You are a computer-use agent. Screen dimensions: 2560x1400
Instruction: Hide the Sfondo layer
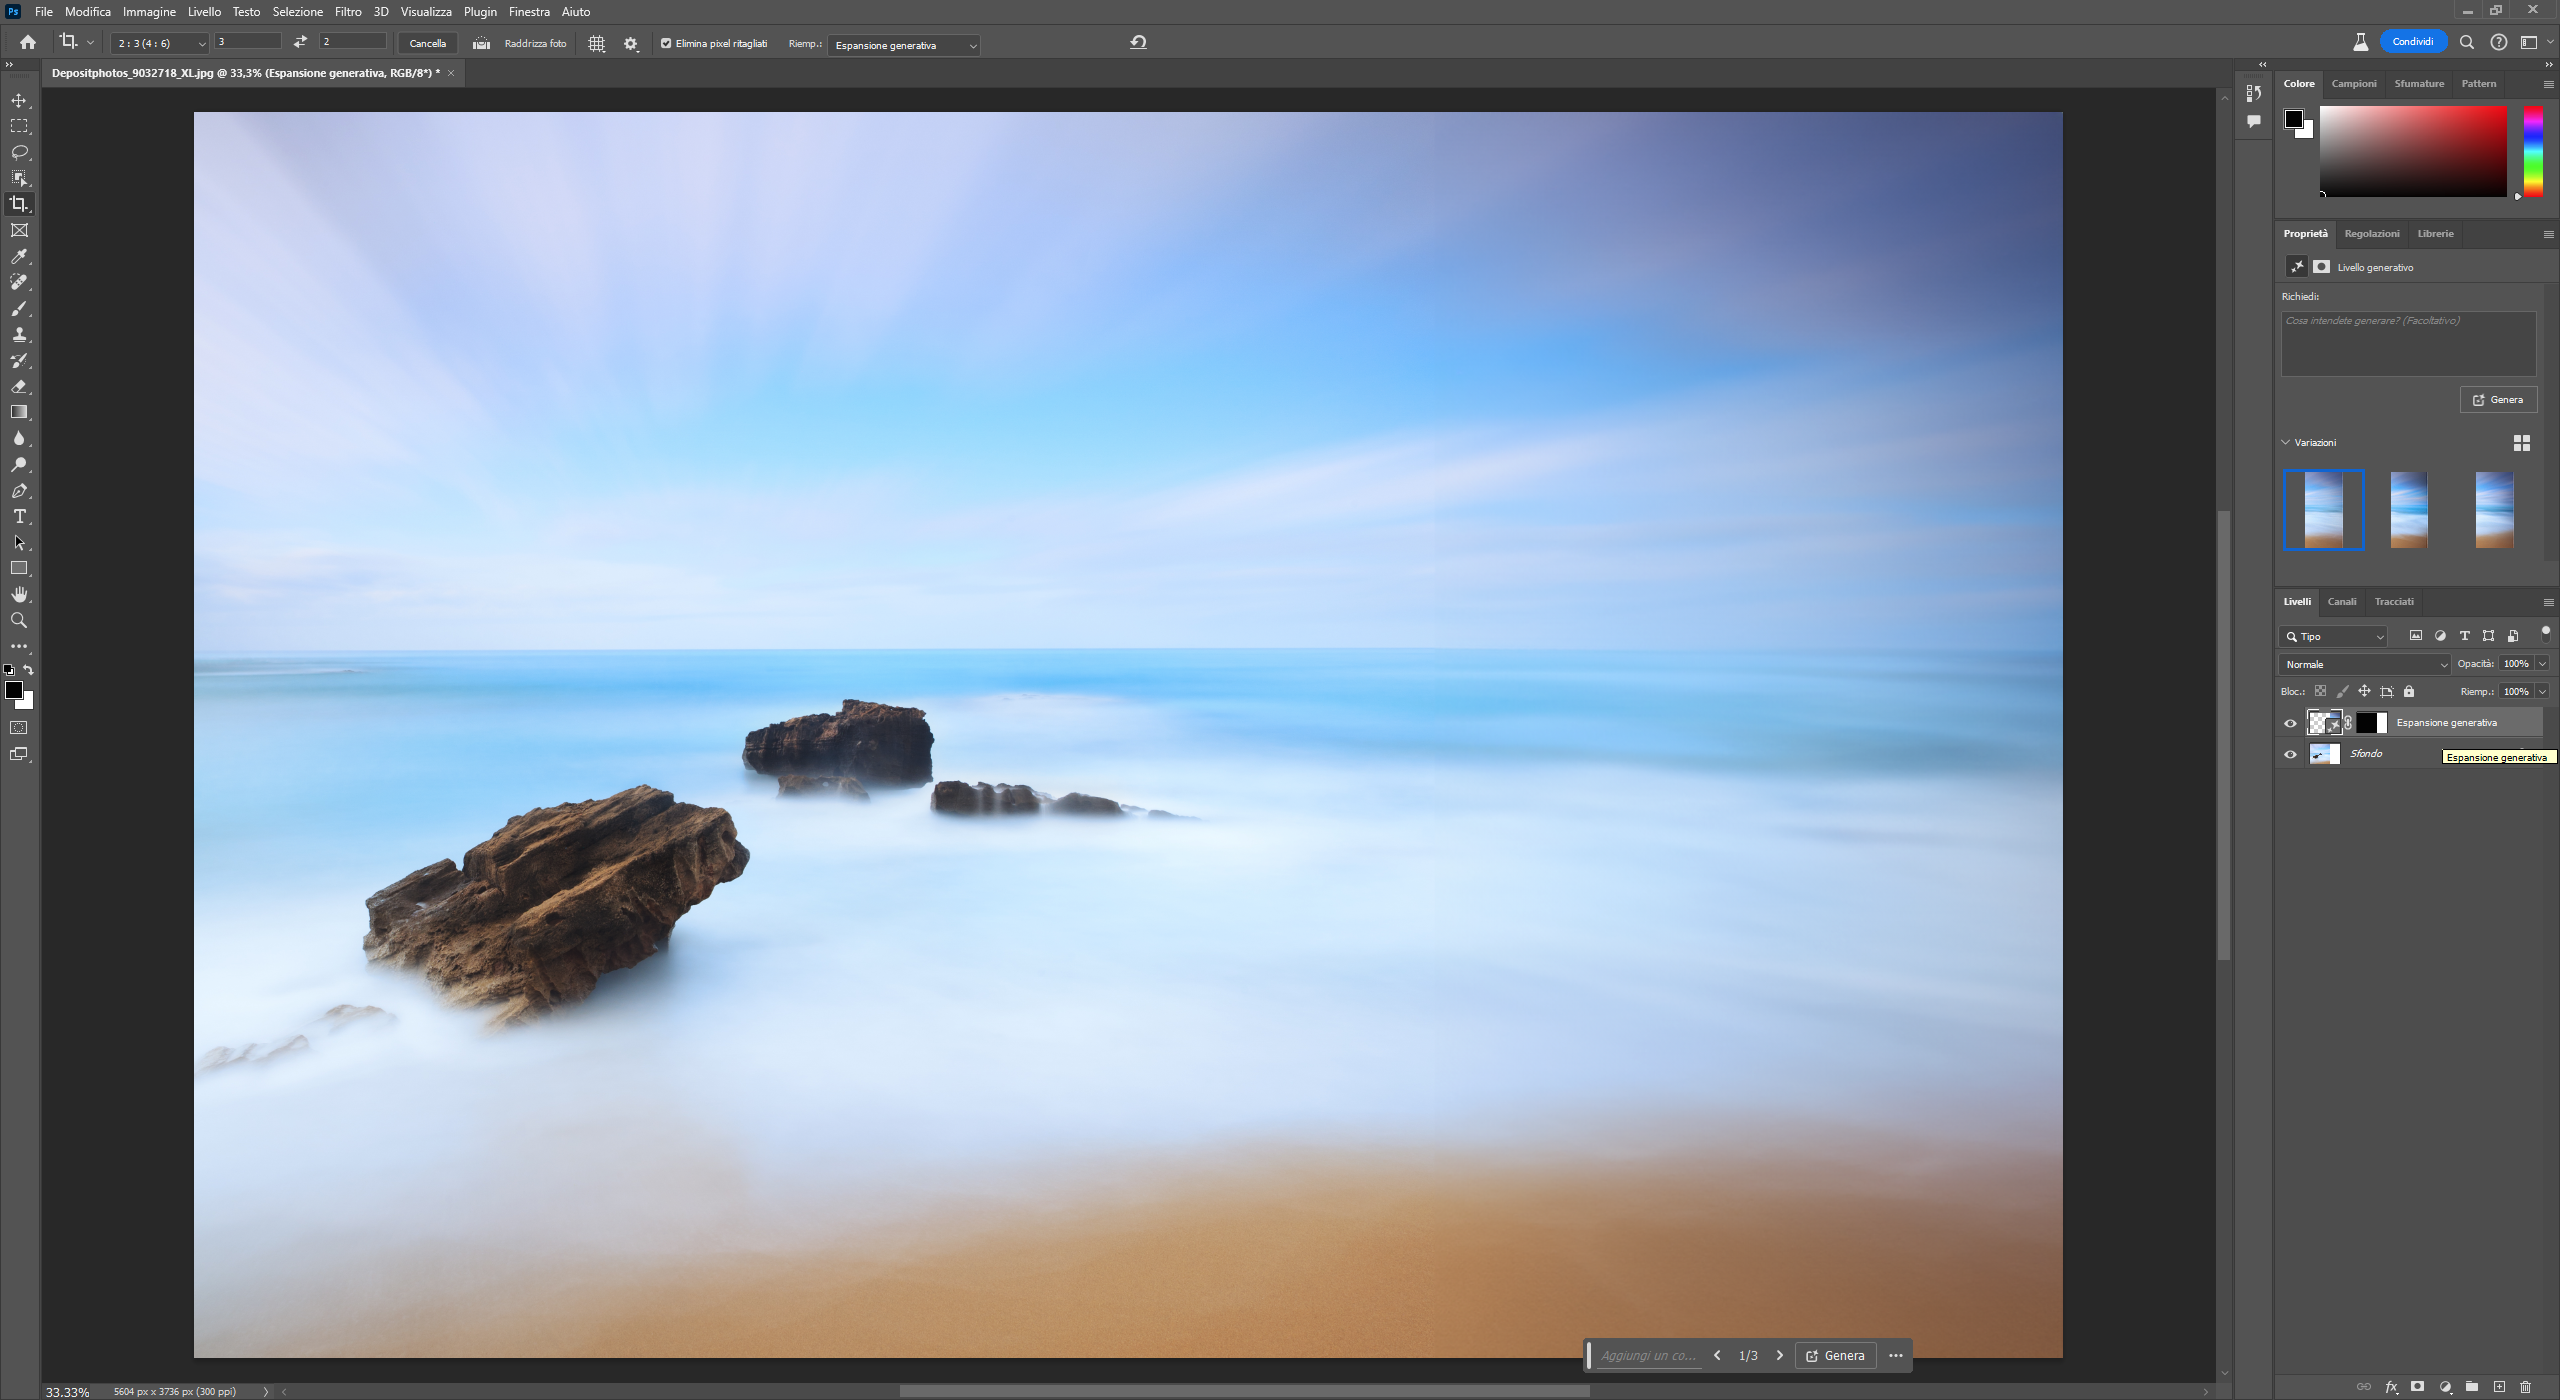tap(2291, 754)
